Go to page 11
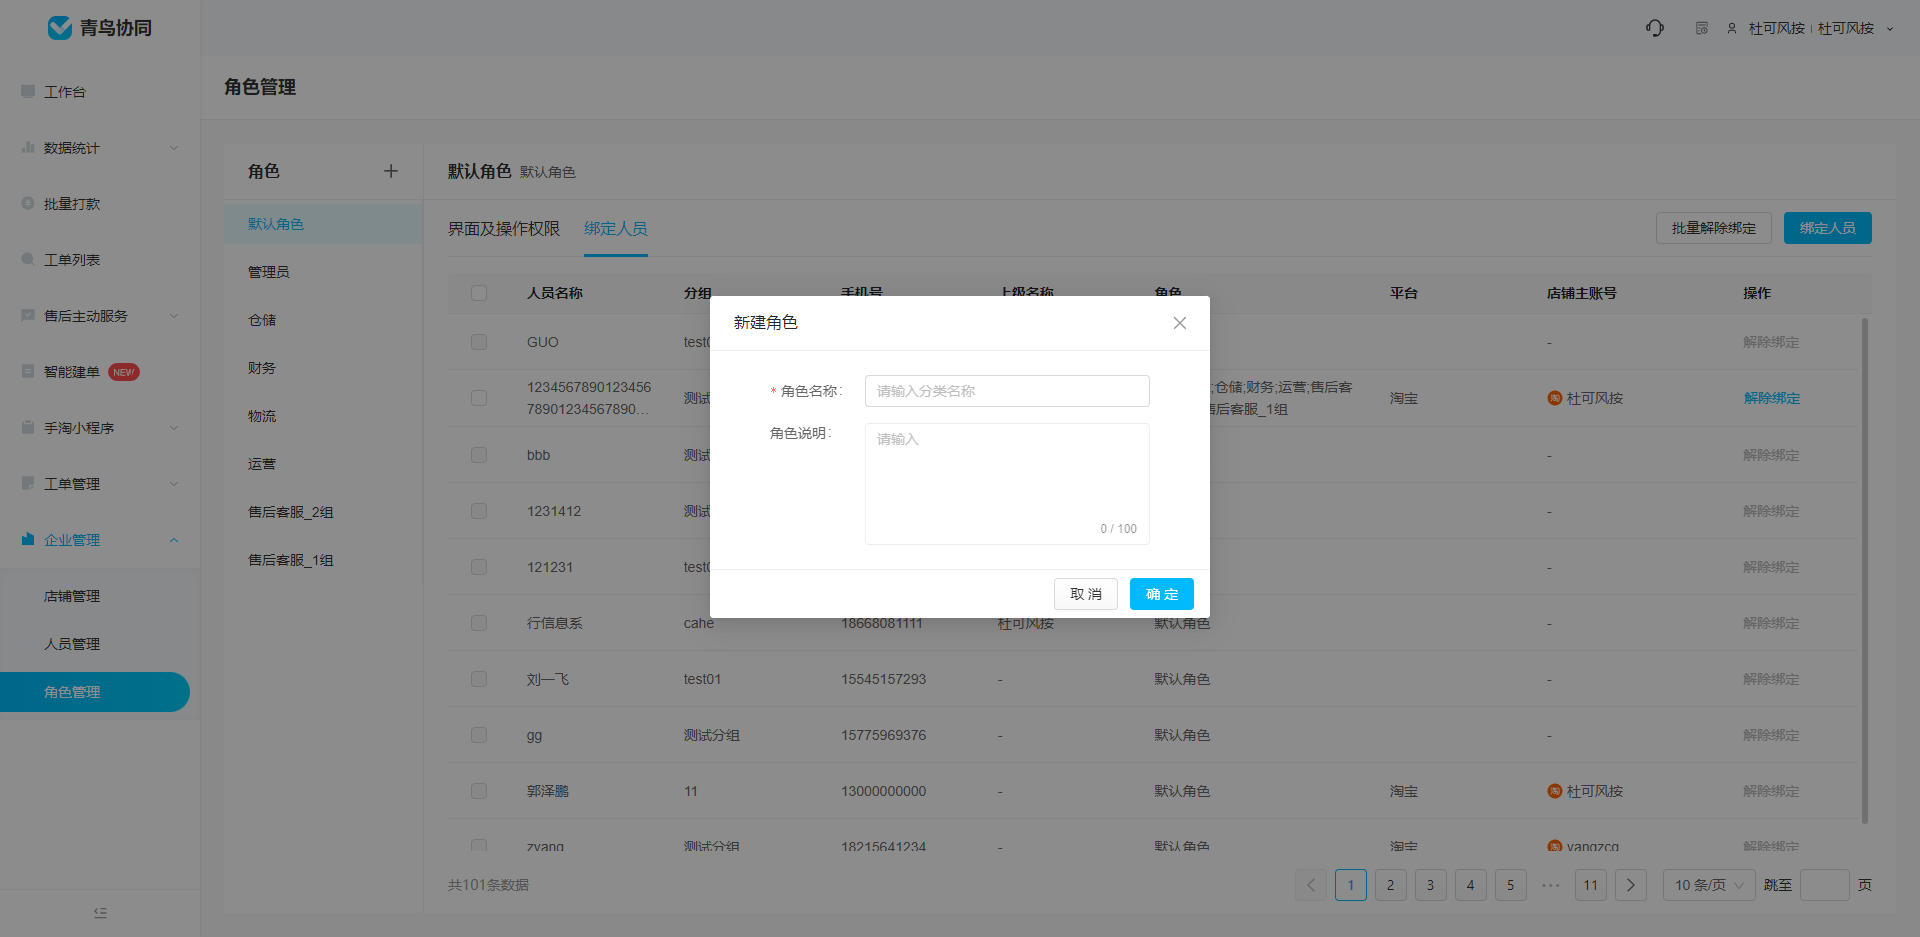Screen dimensions: 1920x937 click(1591, 885)
